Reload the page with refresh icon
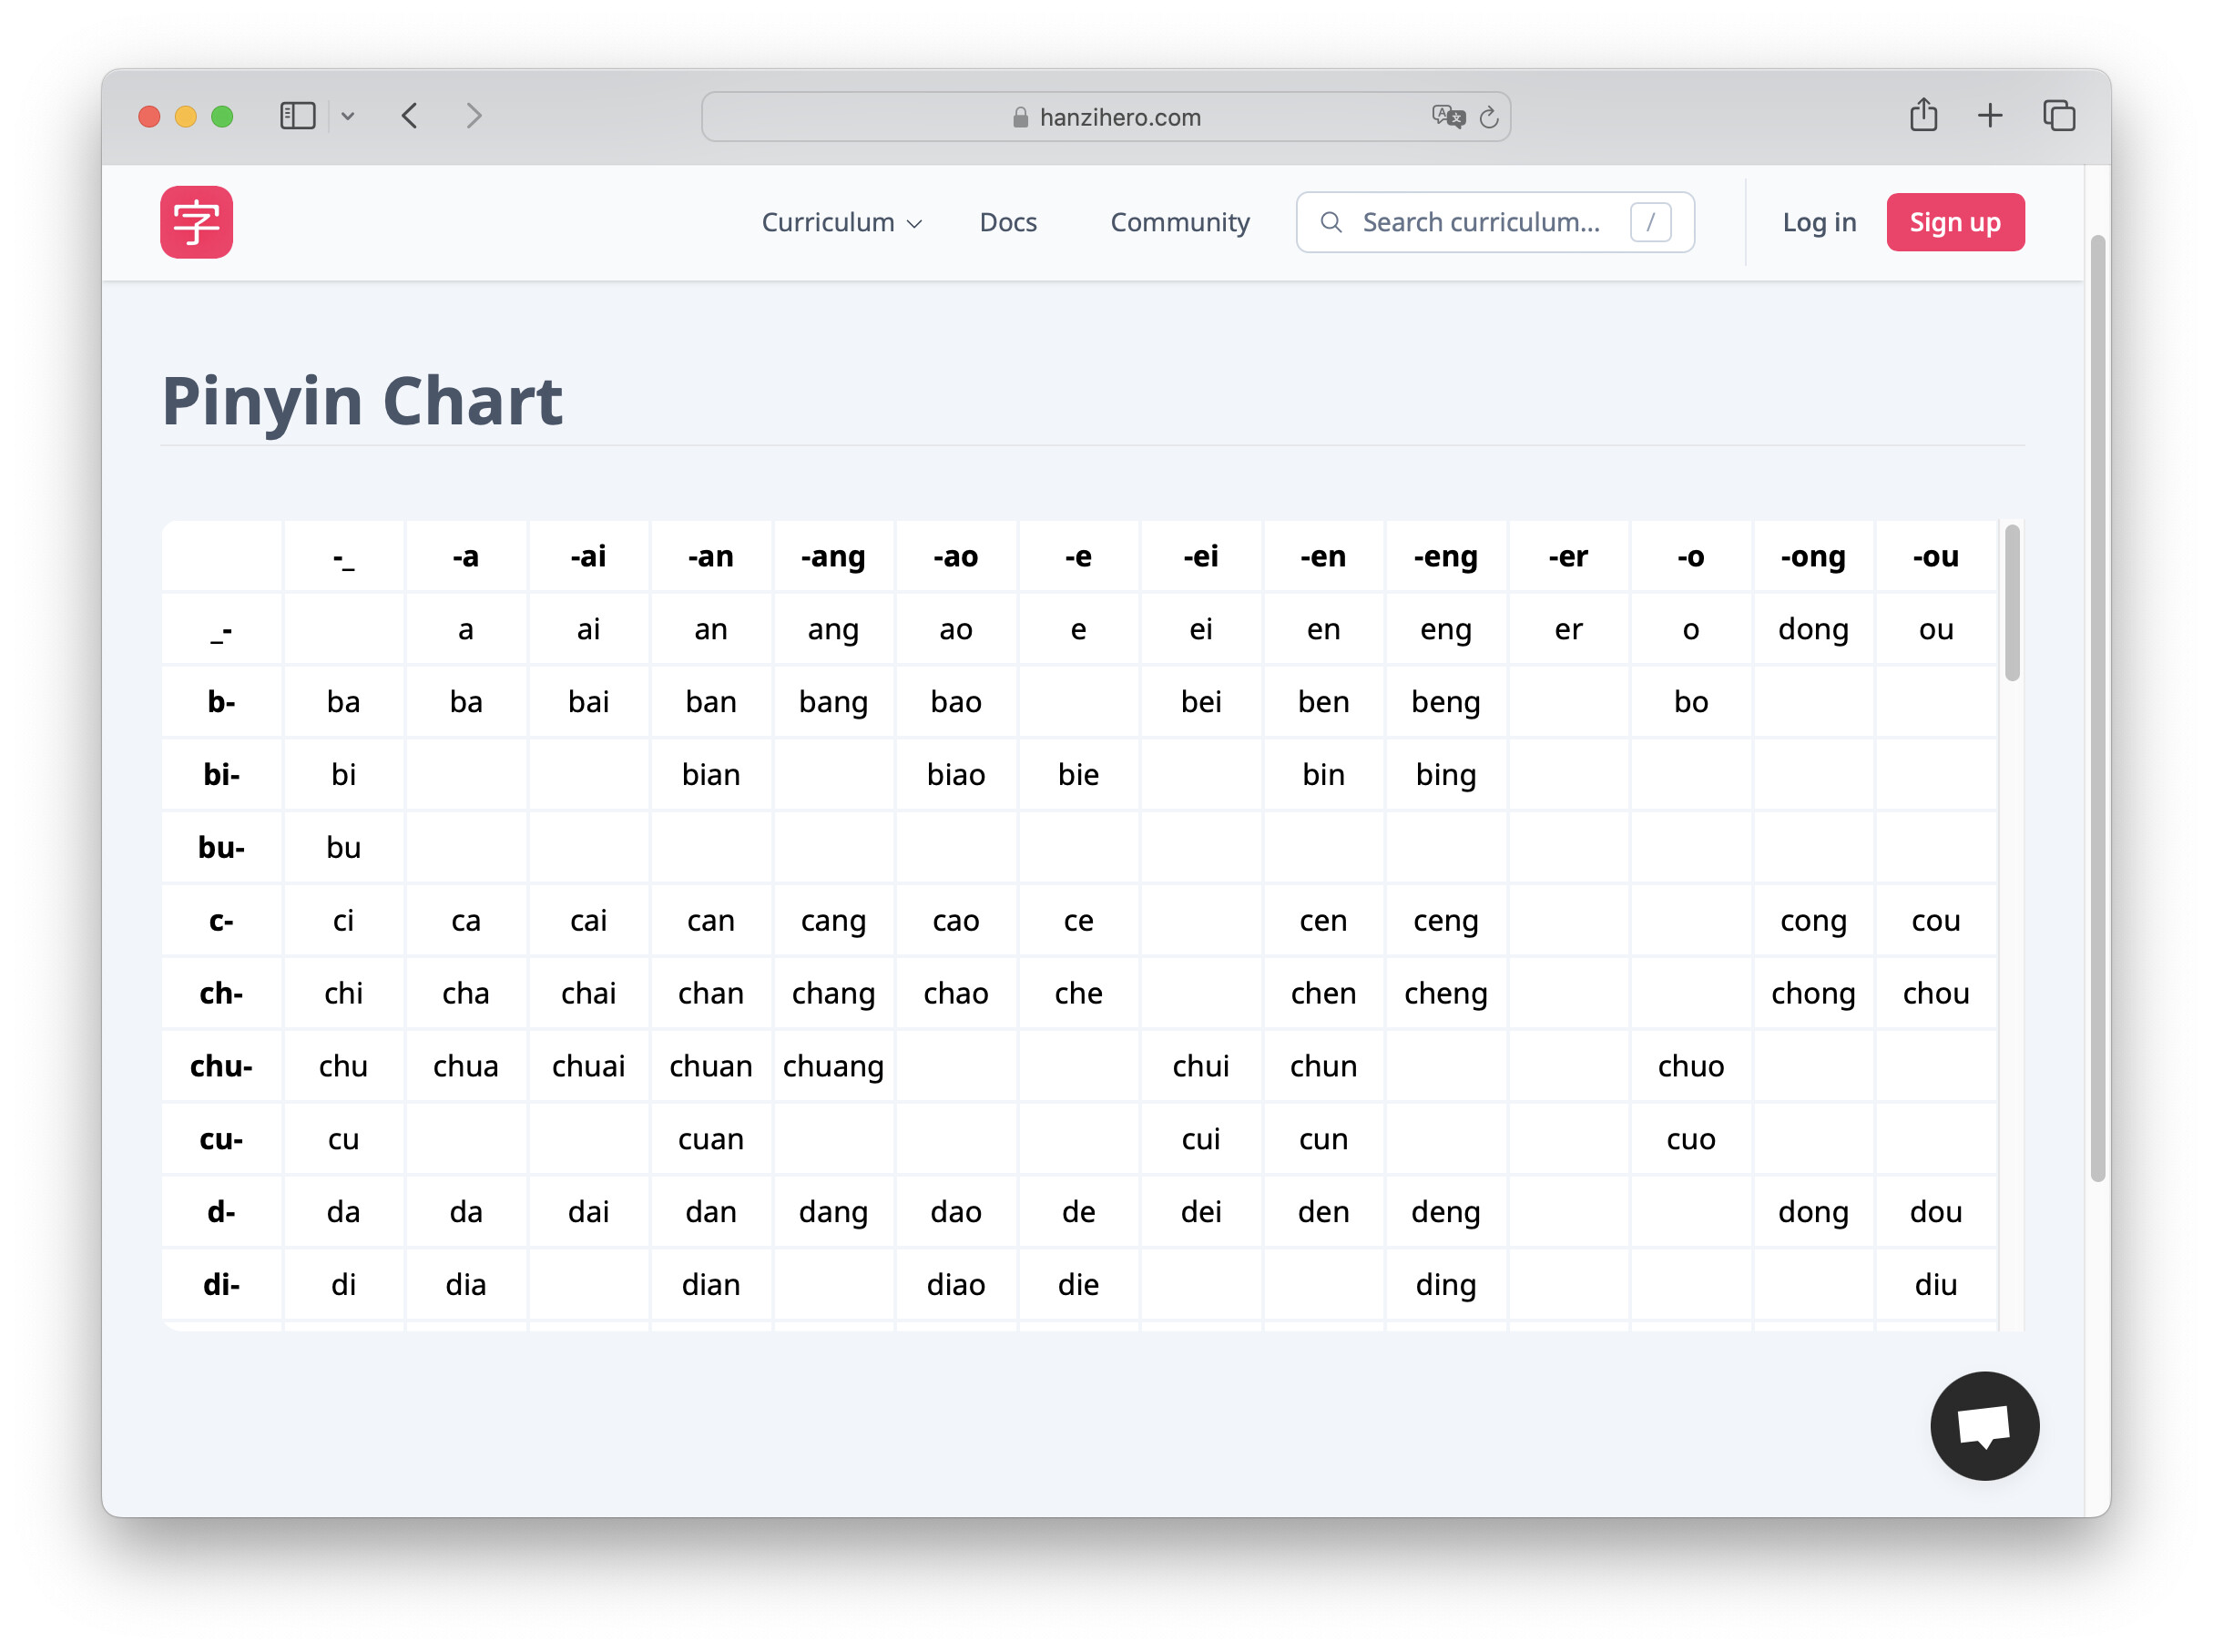Viewport: 2213px width, 1652px height. tap(1489, 117)
